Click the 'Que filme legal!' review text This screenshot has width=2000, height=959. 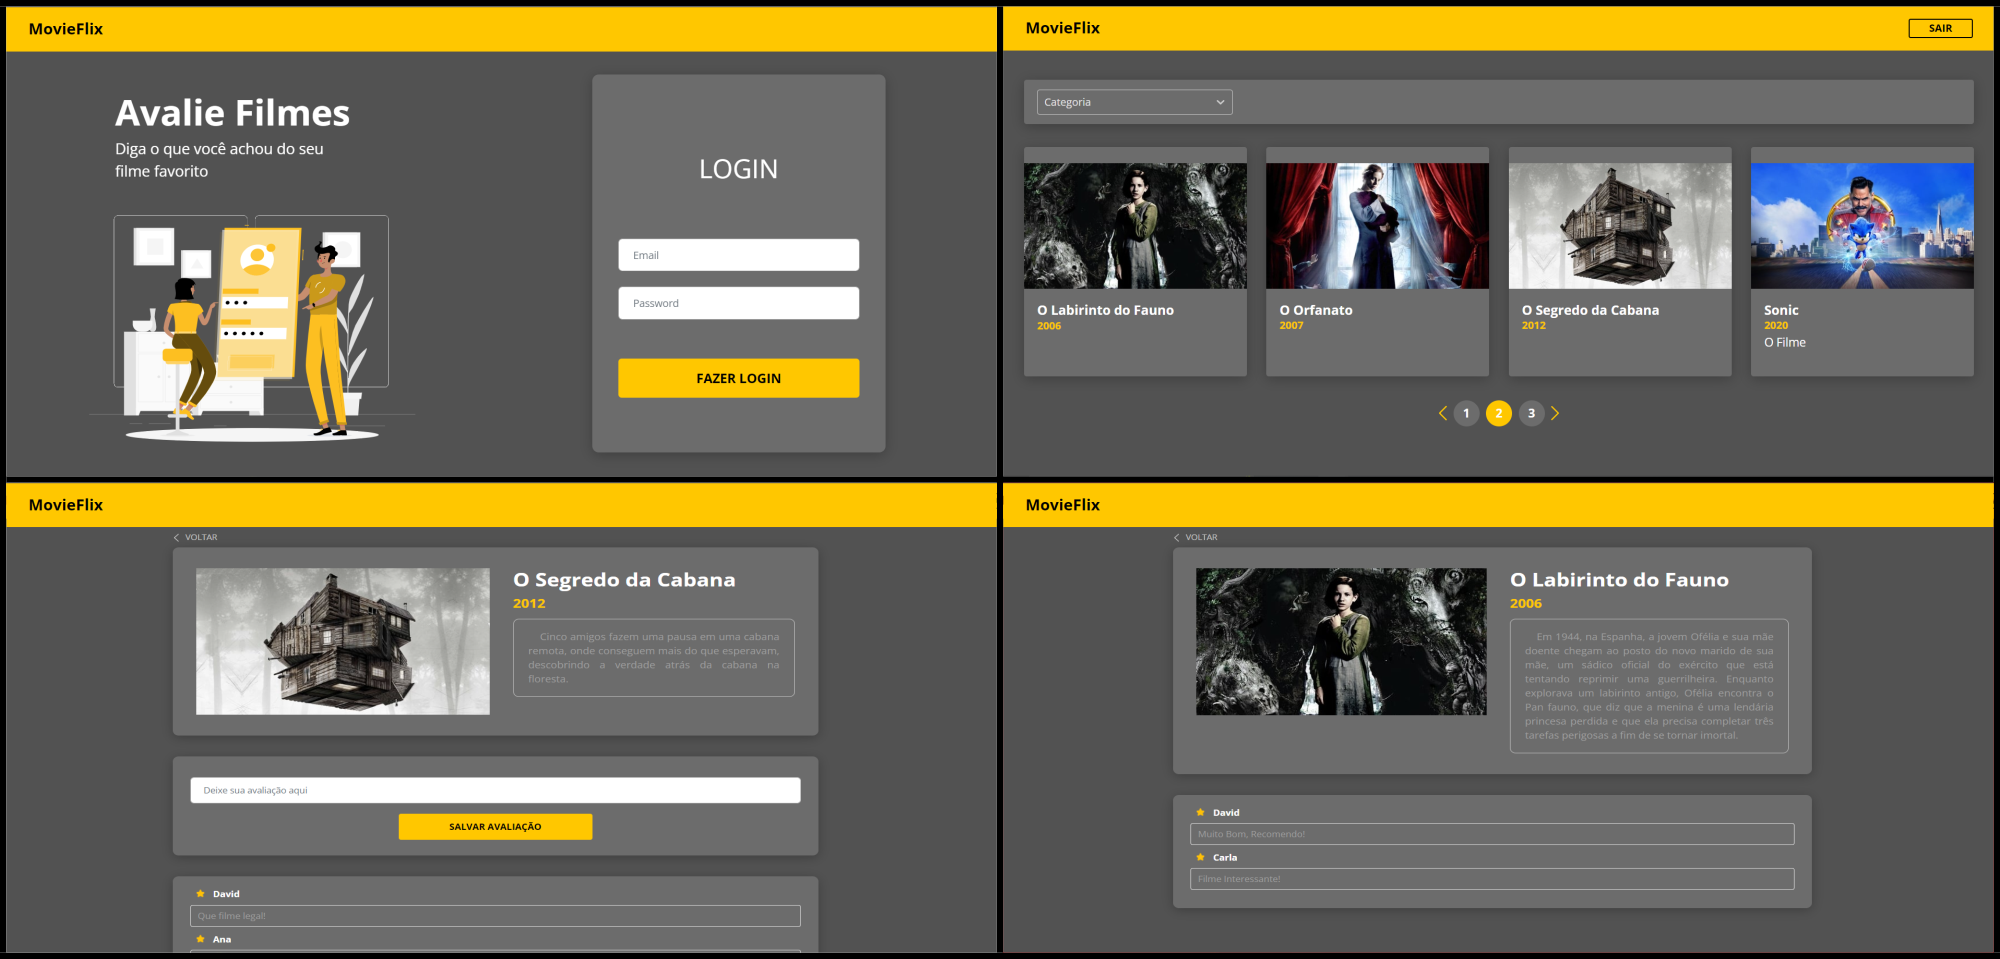(x=232, y=916)
